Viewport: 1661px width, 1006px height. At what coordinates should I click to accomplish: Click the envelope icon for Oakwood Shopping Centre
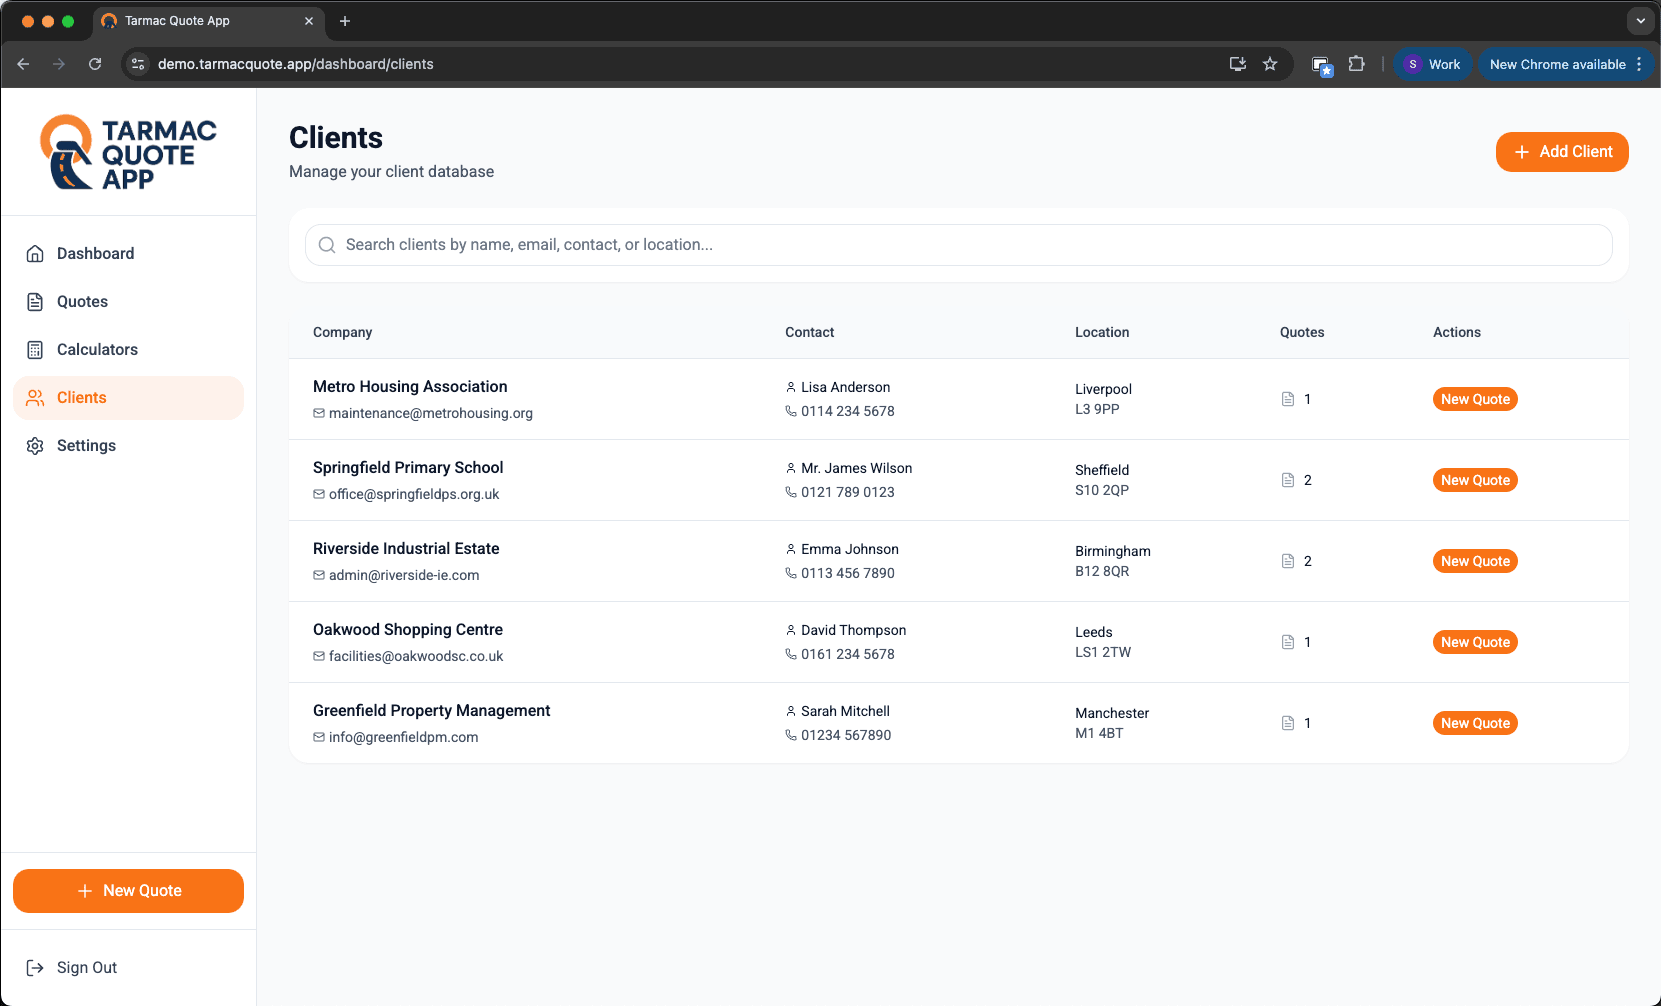(x=319, y=657)
